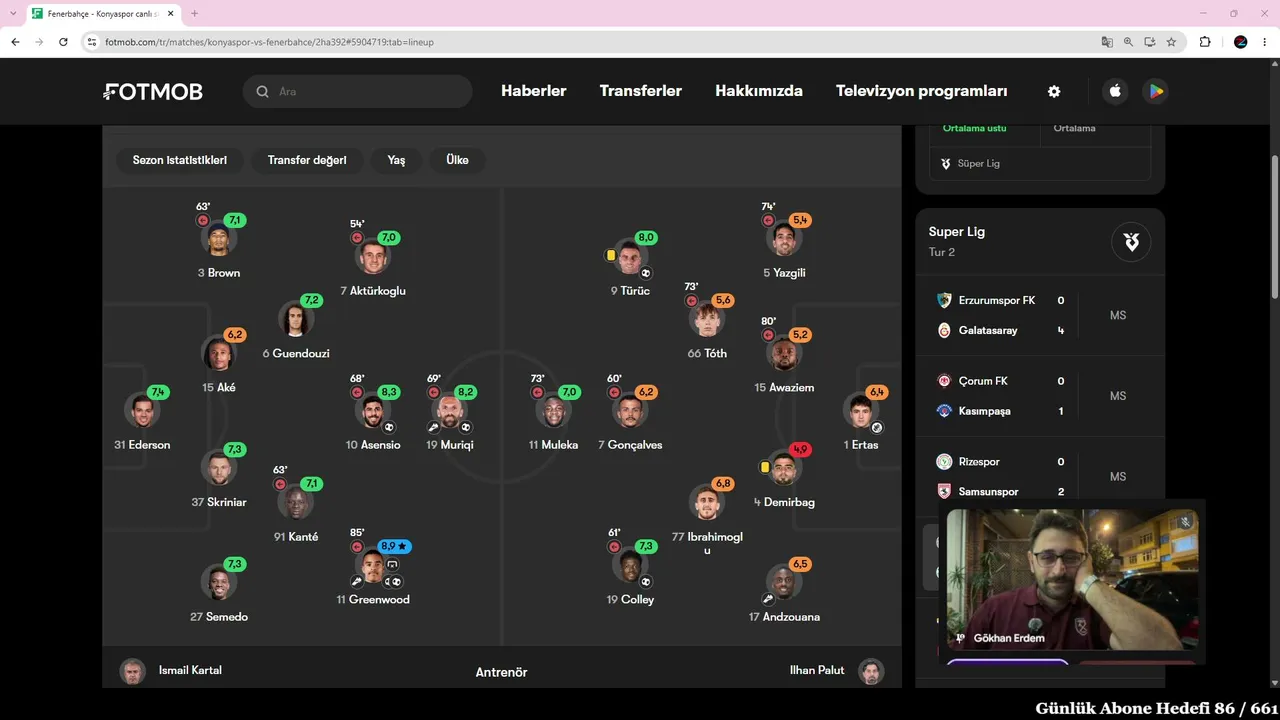This screenshot has height=720, width=1280.
Task: Go back to the previous page
Action: [15, 42]
